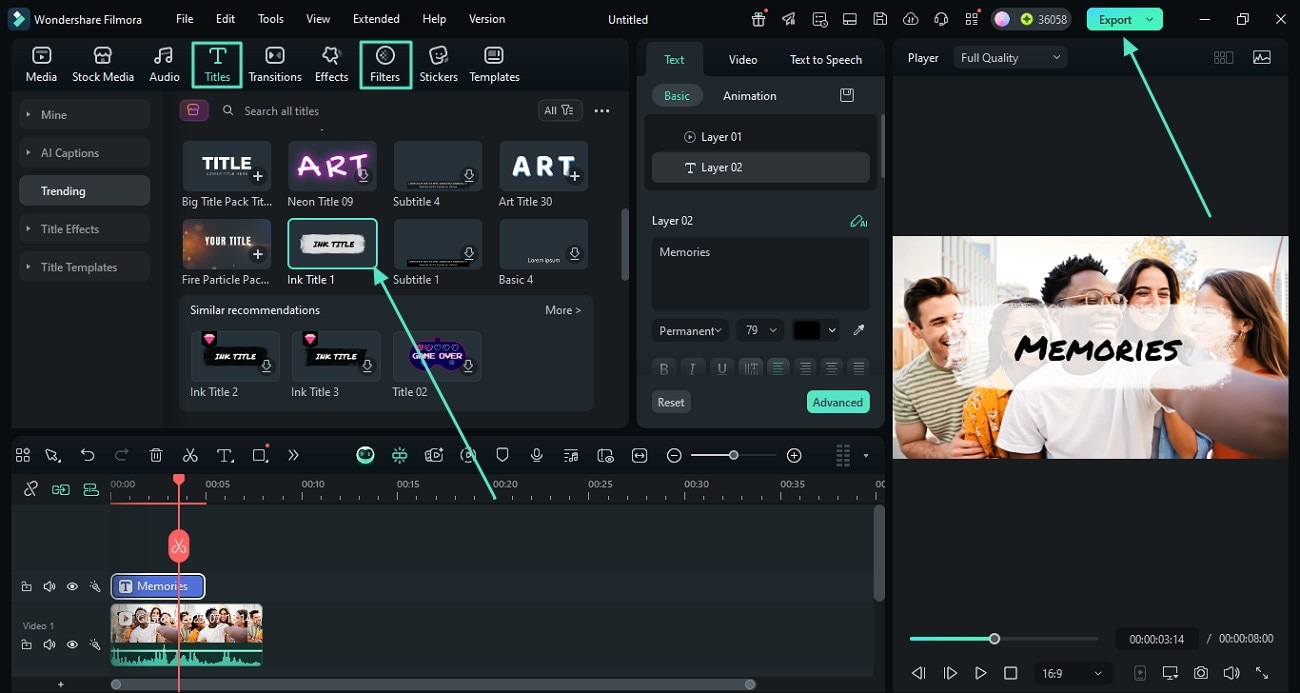The height and width of the screenshot is (693, 1300).
Task: Toggle bold text formatting
Action: (x=664, y=368)
